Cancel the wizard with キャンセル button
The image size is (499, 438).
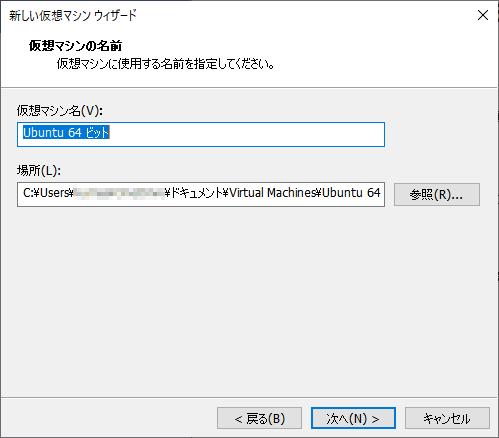tap(447, 418)
